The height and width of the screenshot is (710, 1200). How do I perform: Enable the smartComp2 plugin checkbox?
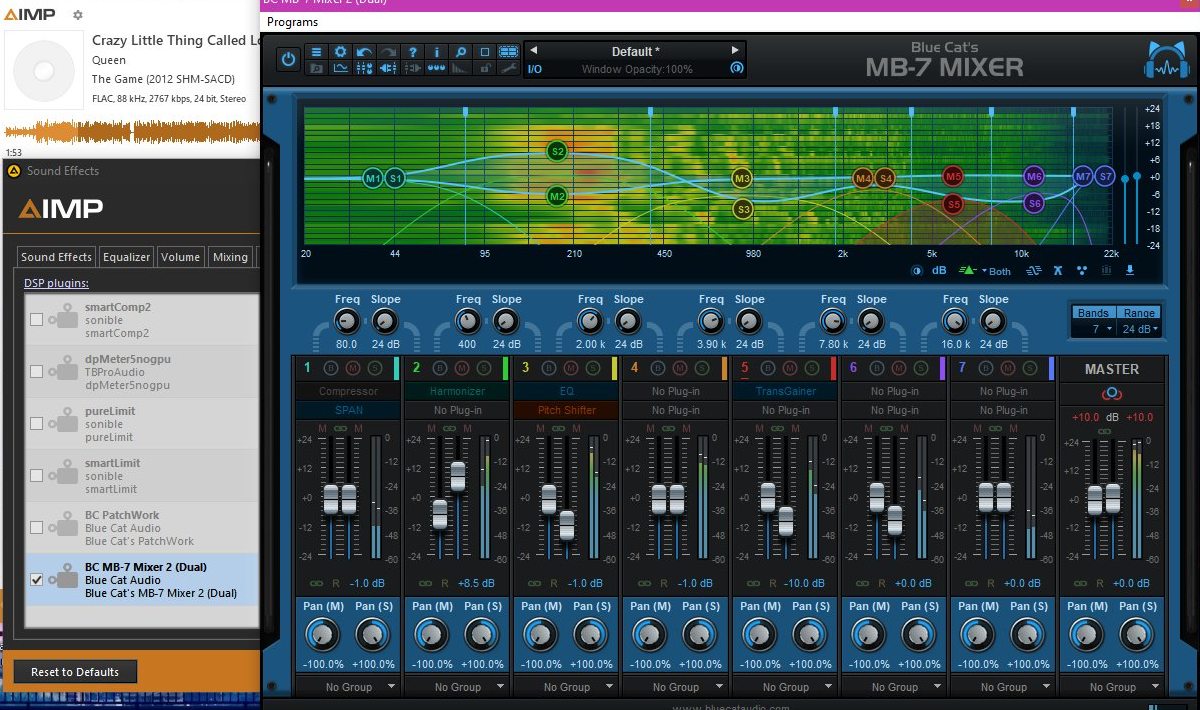click(37, 320)
